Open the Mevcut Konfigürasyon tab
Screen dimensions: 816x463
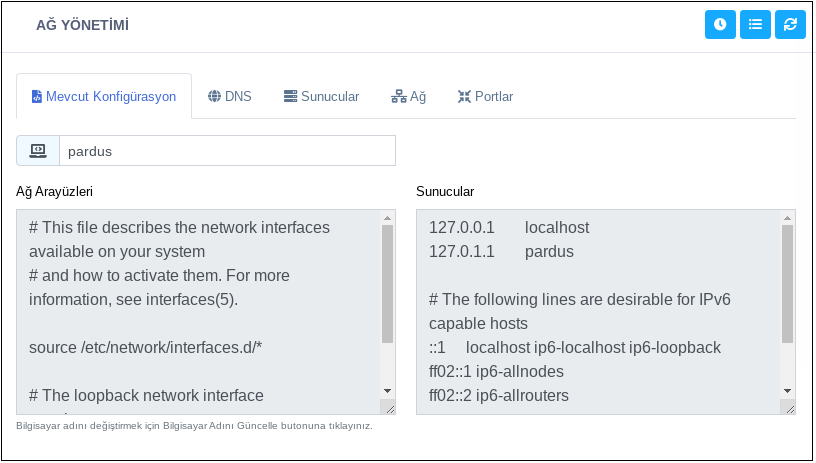tap(104, 97)
